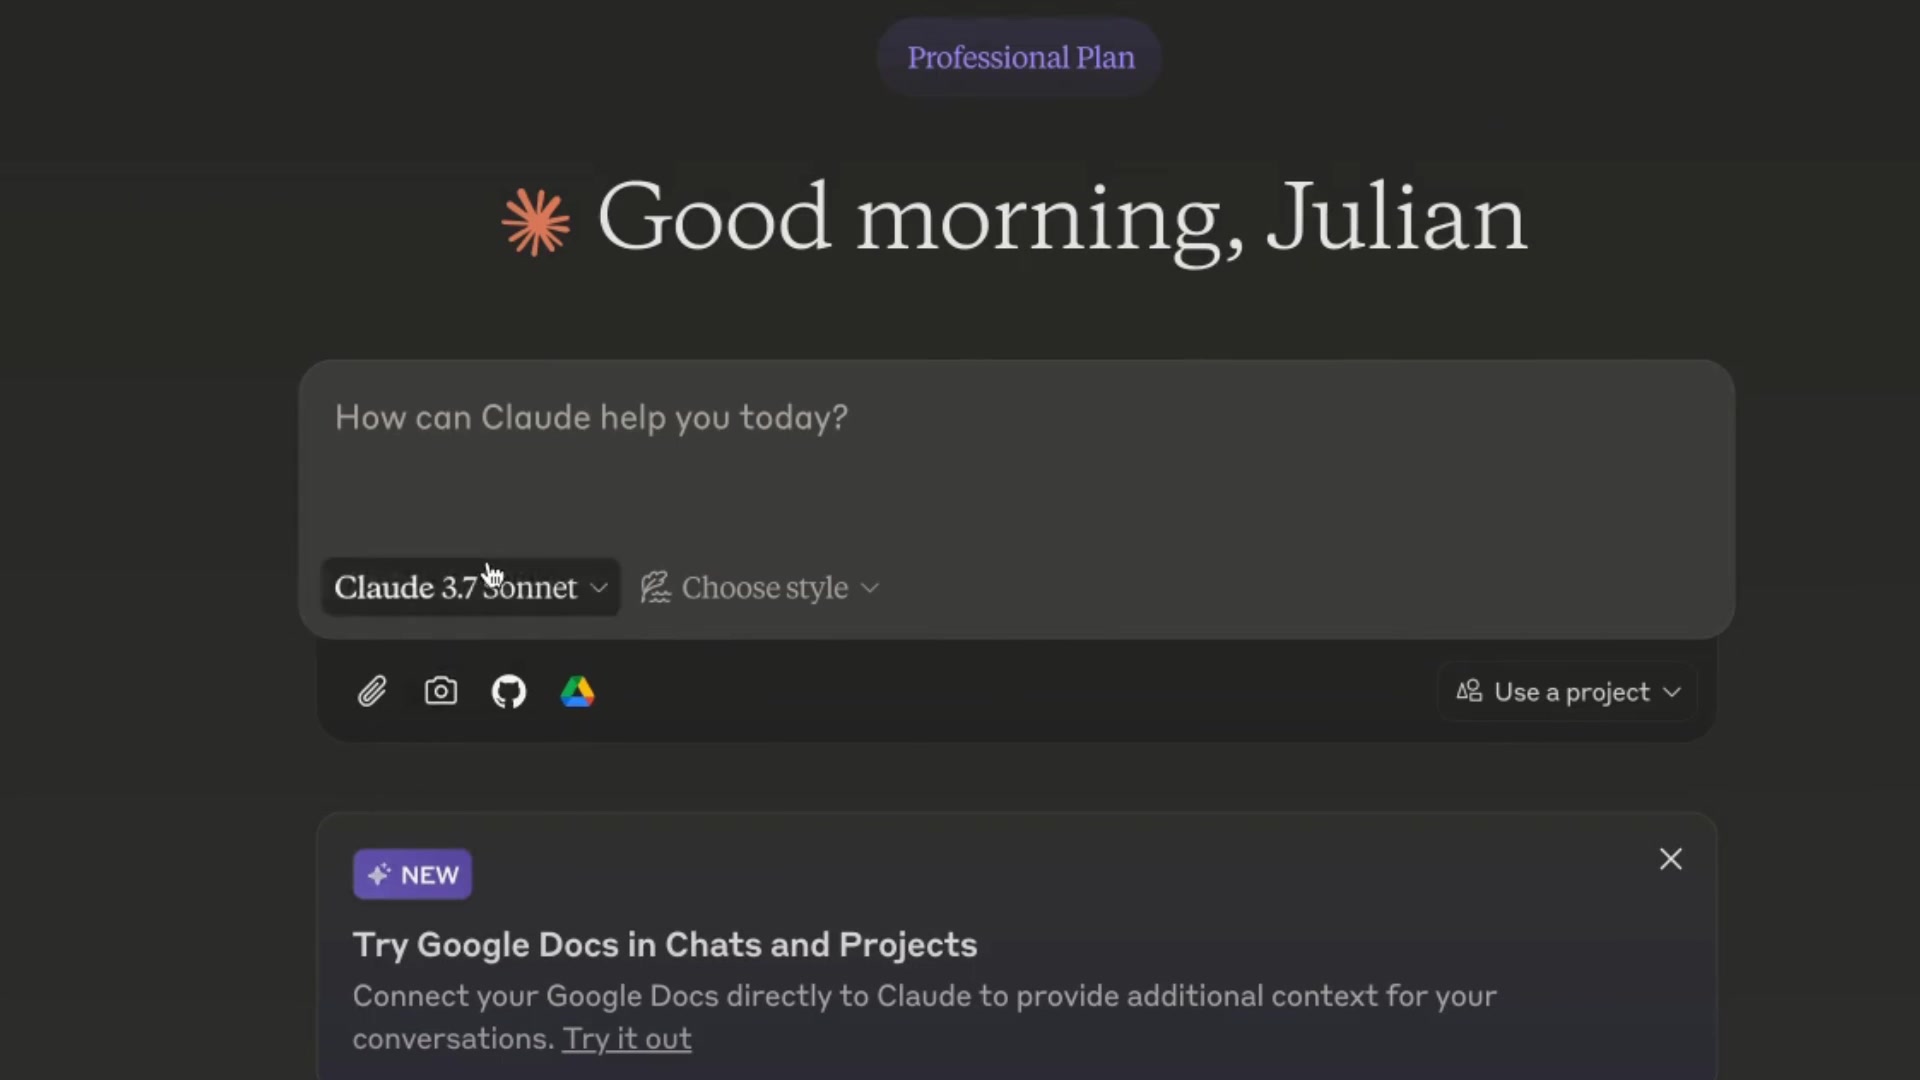Click the paperclip attach file icon
The width and height of the screenshot is (1920, 1080).
coord(372,692)
